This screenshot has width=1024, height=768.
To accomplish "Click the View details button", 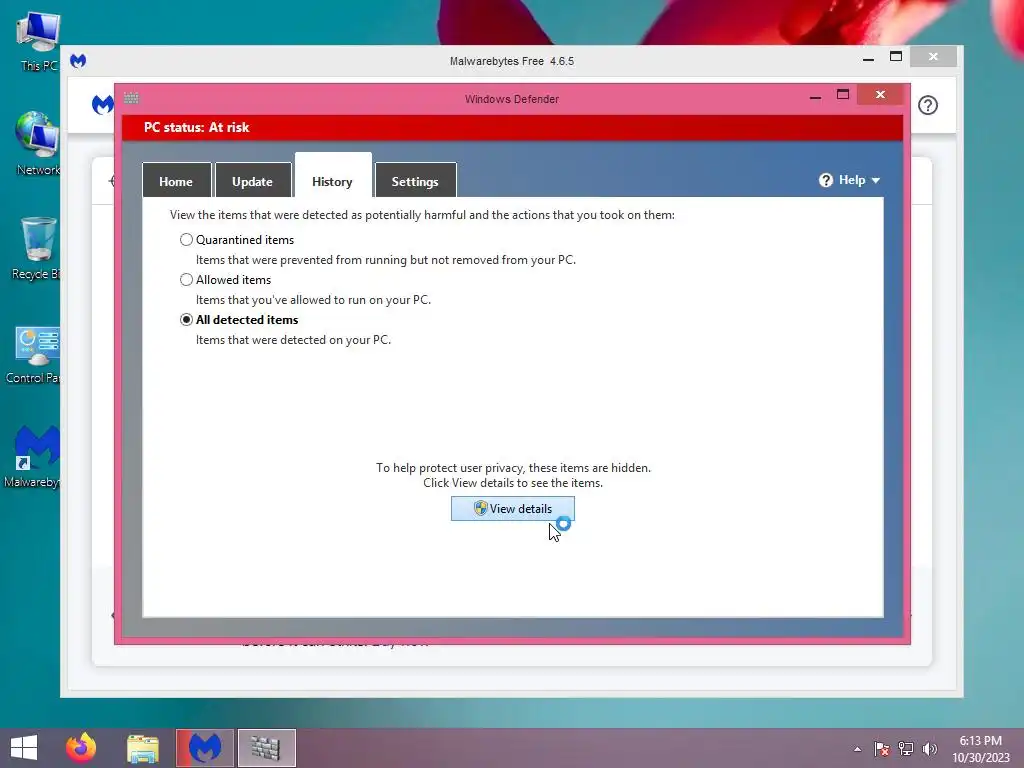I will pyautogui.click(x=513, y=509).
